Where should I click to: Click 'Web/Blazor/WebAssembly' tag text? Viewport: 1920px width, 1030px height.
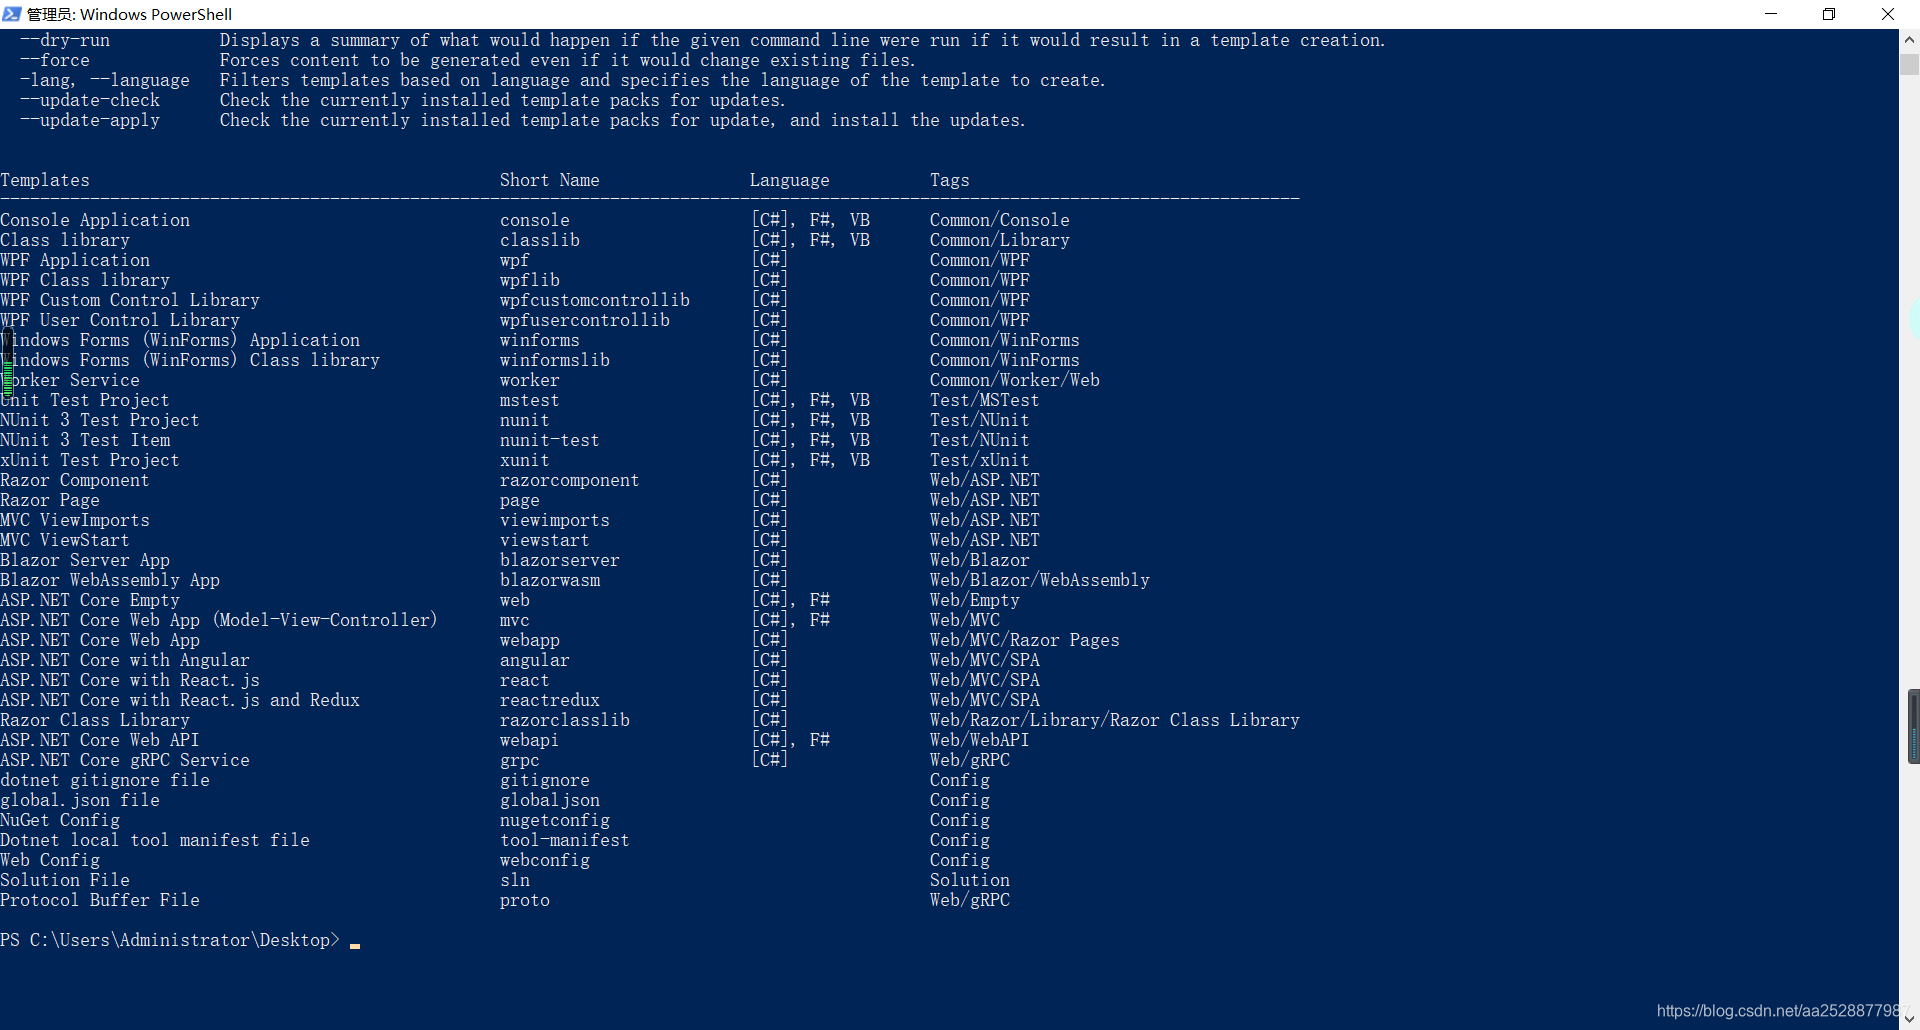pos(1040,580)
